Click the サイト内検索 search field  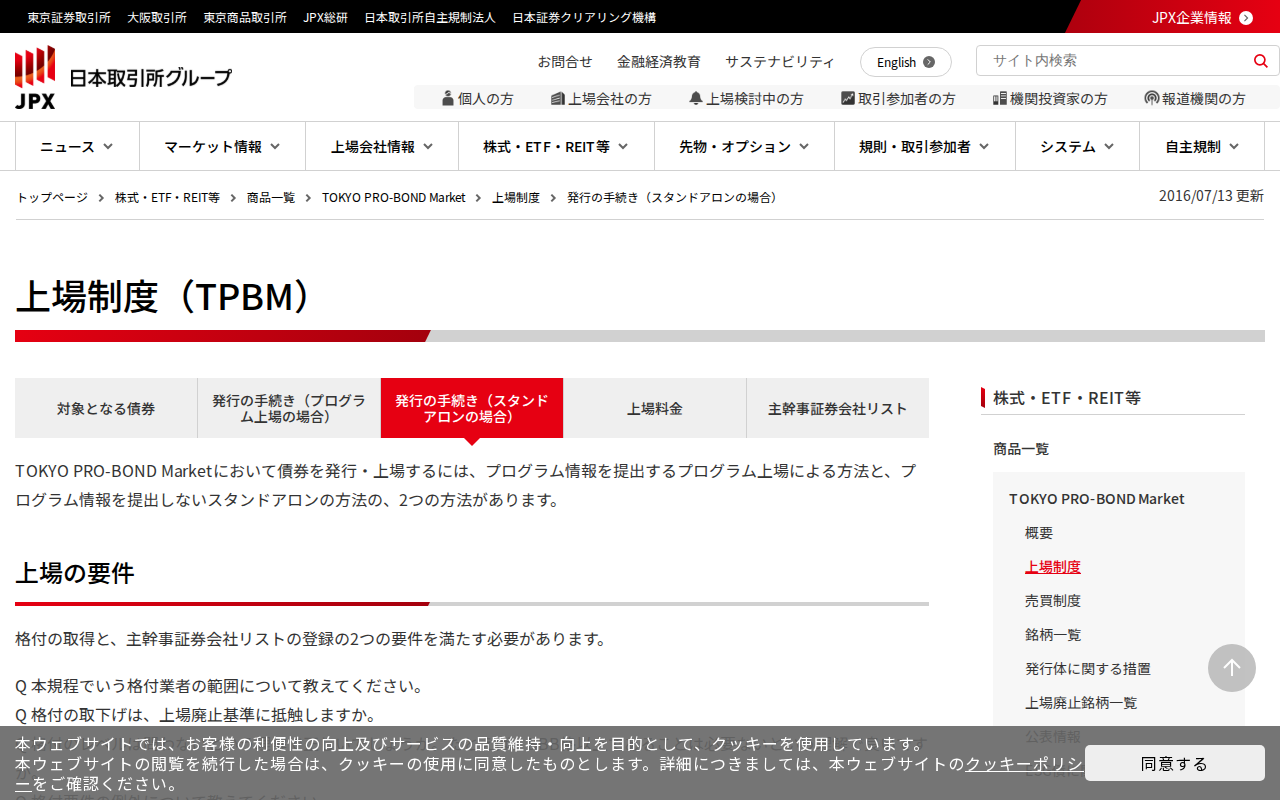click(1114, 60)
